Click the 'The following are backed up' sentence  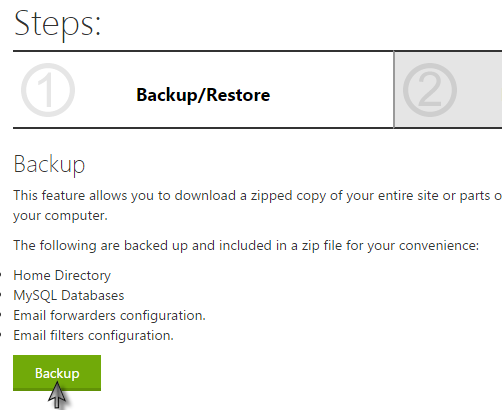point(246,245)
